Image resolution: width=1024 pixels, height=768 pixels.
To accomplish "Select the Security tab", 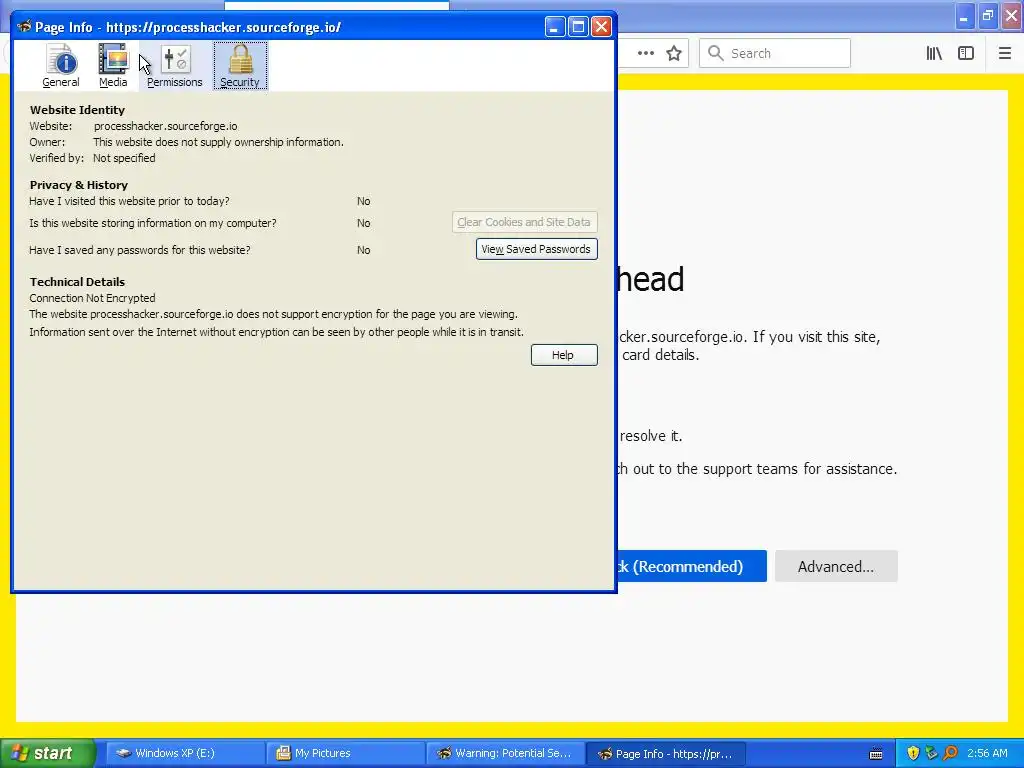I will tap(240, 65).
